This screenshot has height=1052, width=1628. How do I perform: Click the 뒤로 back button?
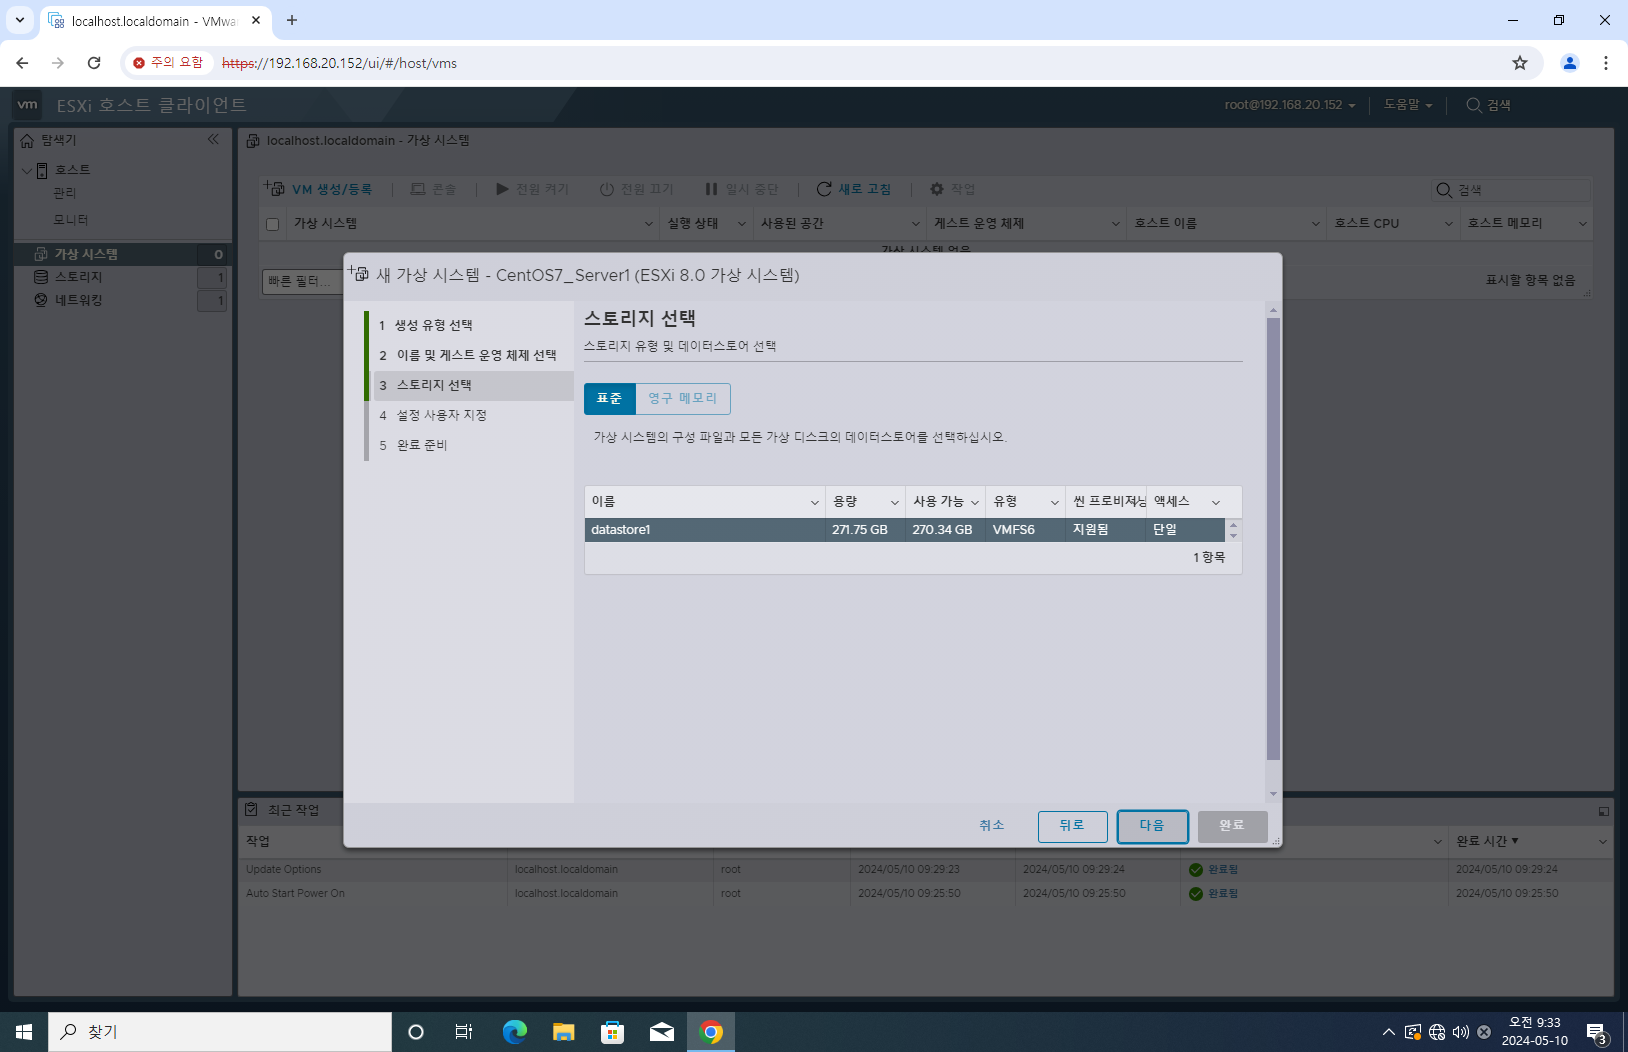1072,826
